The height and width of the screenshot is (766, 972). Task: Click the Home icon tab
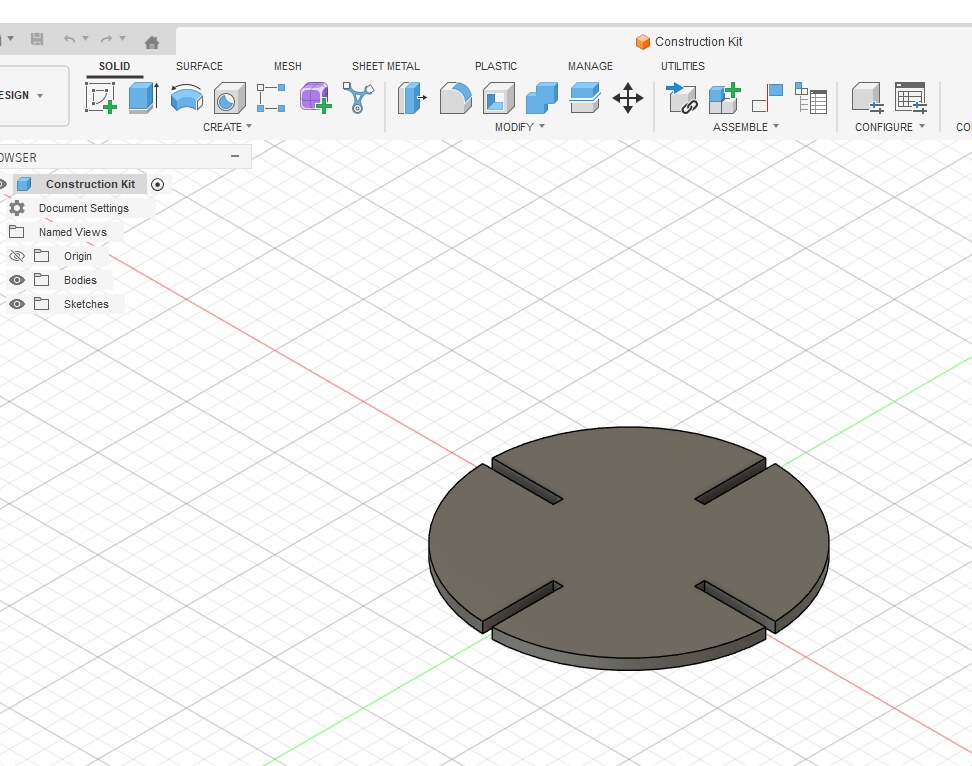[x=152, y=42]
